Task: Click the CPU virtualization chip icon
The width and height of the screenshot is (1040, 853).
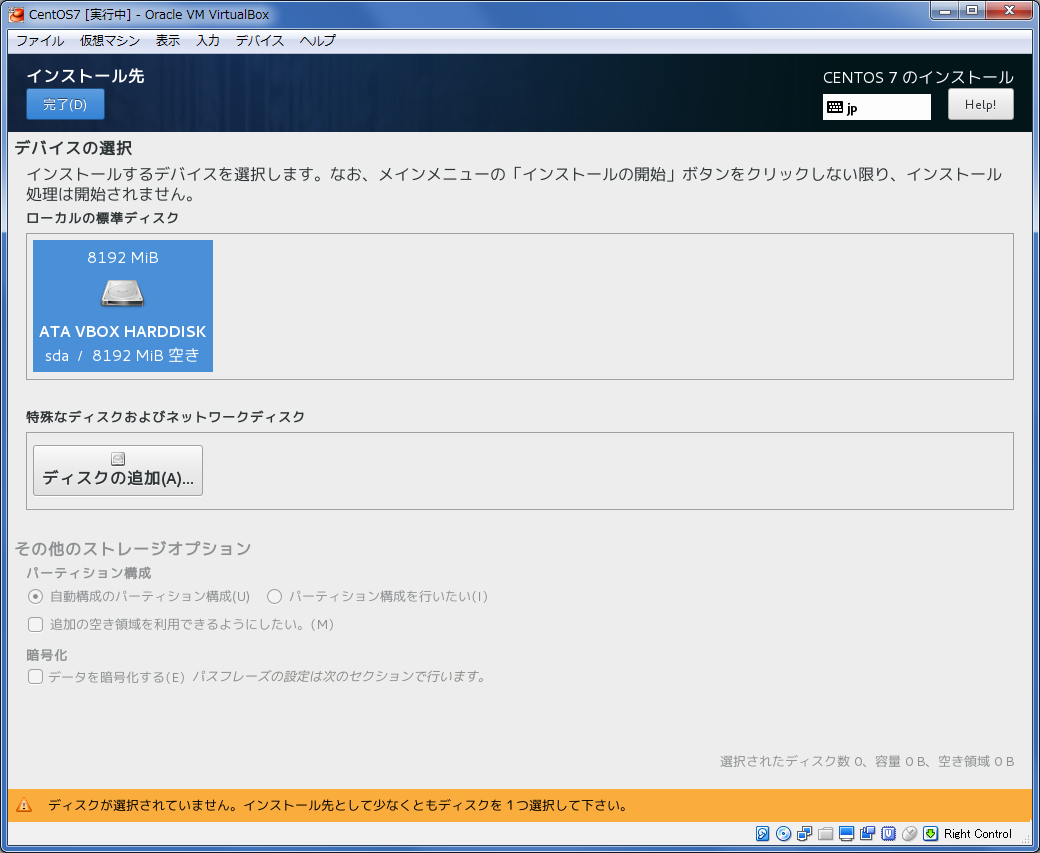Action: click(888, 834)
